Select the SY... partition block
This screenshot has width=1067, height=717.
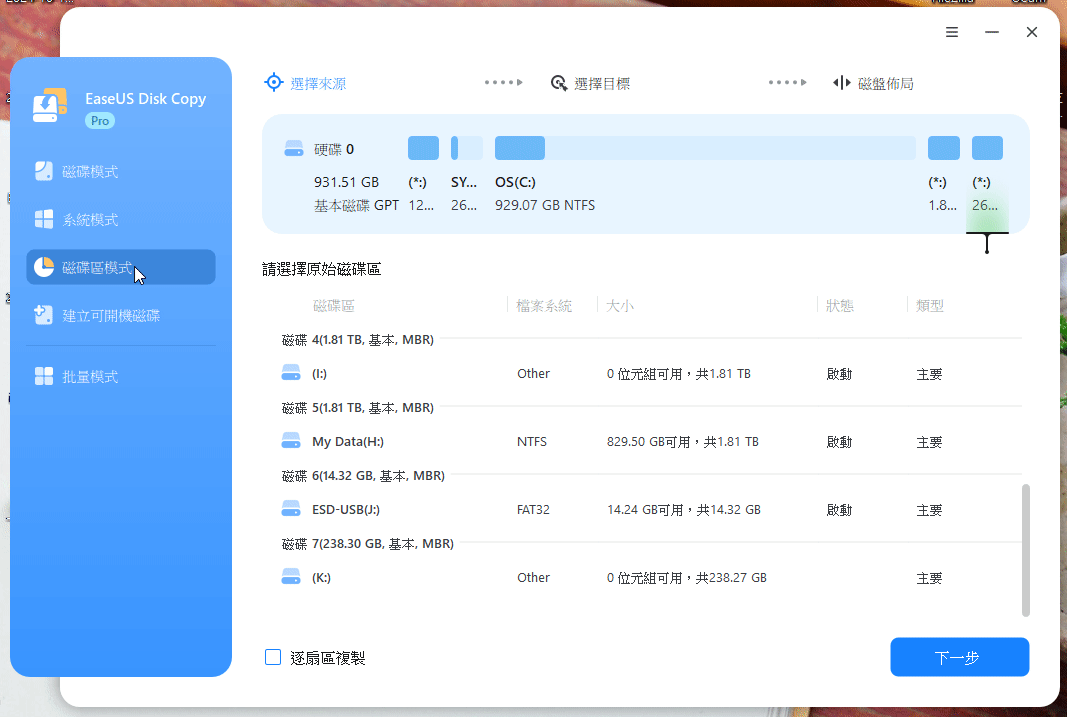[x=467, y=148]
